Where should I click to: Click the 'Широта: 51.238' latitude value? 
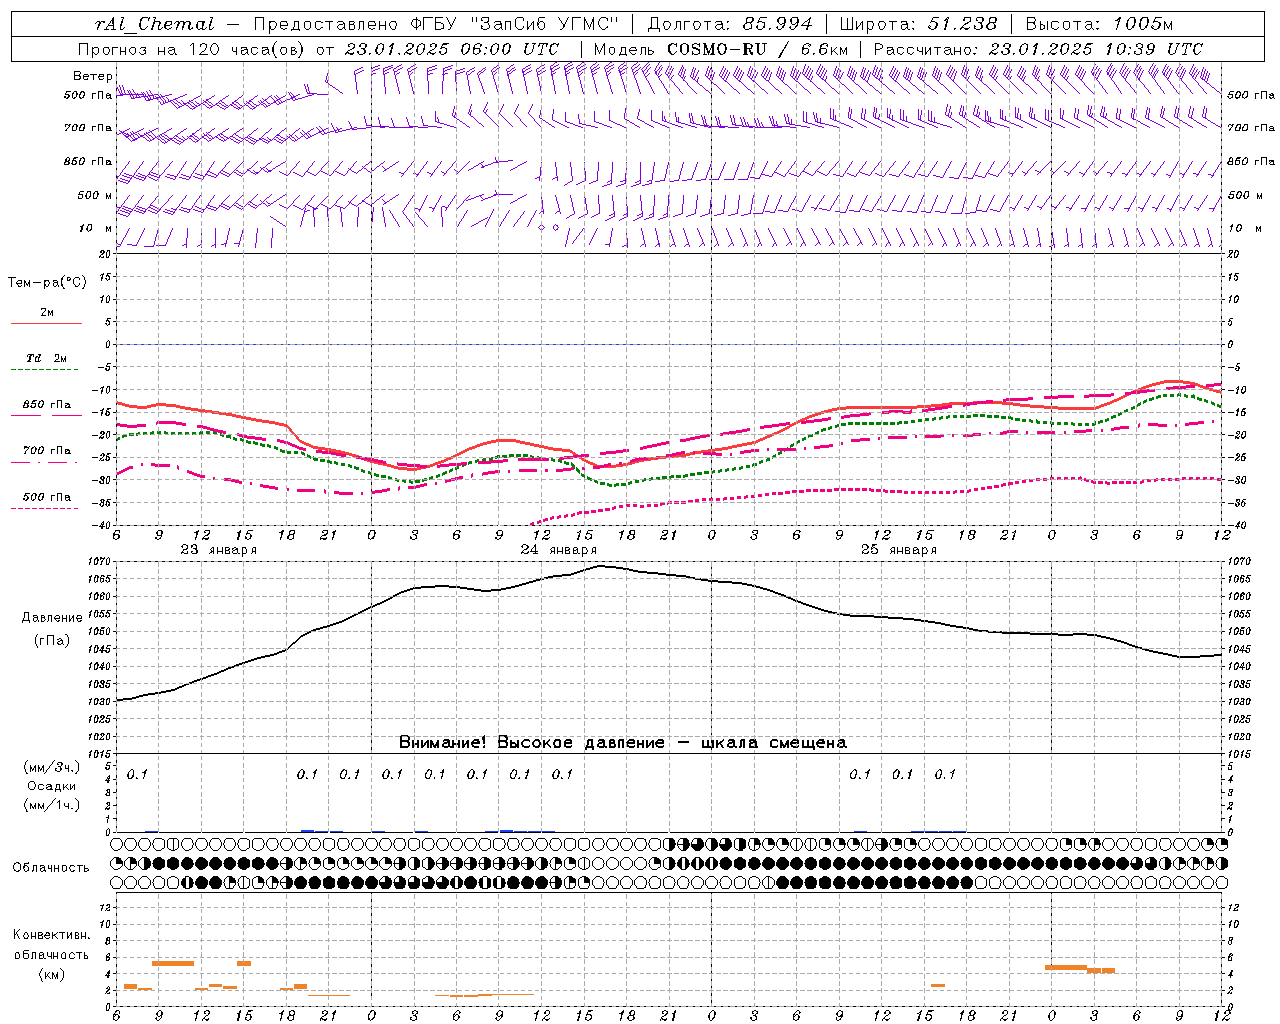tap(918, 24)
